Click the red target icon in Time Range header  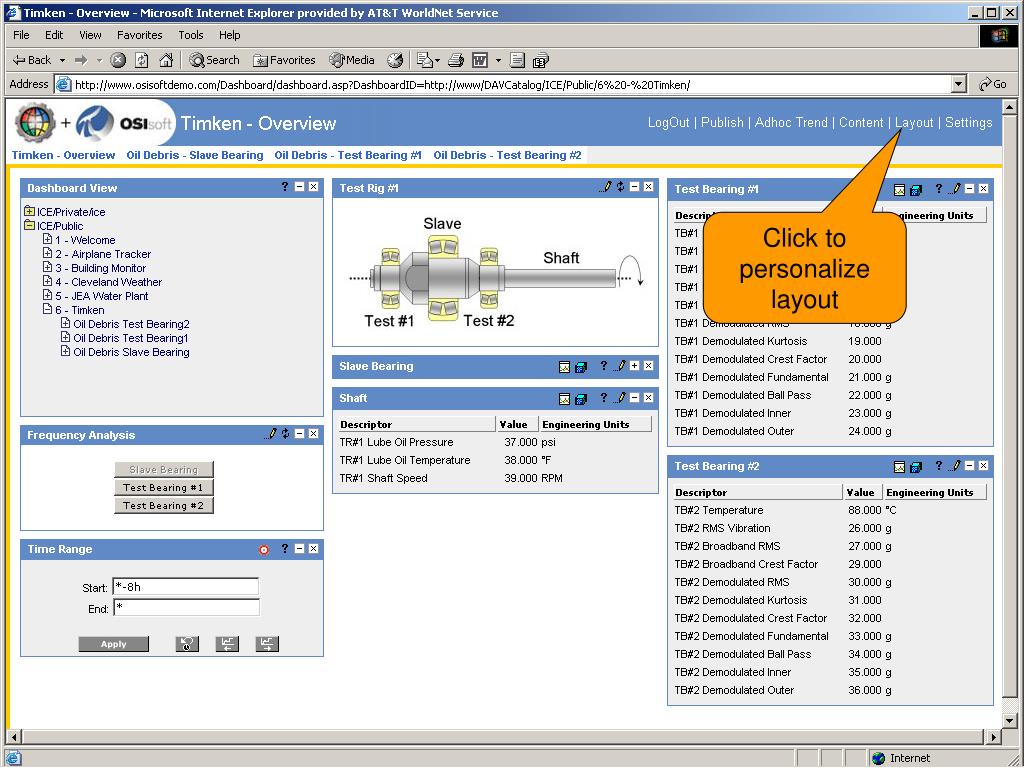[x=264, y=550]
